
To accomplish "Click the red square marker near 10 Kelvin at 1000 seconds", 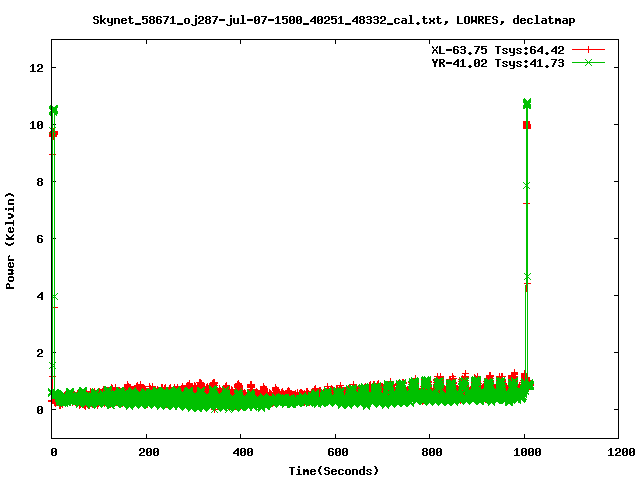I will point(527,125).
